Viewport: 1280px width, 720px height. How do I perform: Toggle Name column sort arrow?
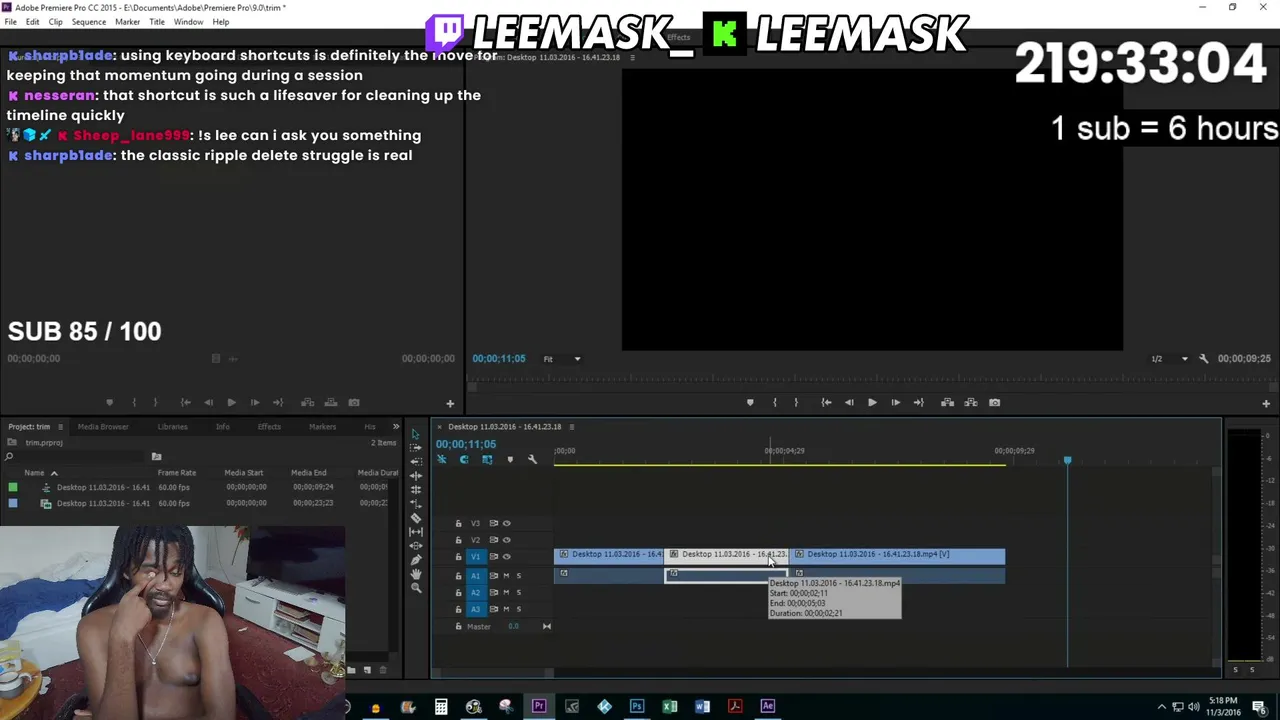[x=54, y=473]
